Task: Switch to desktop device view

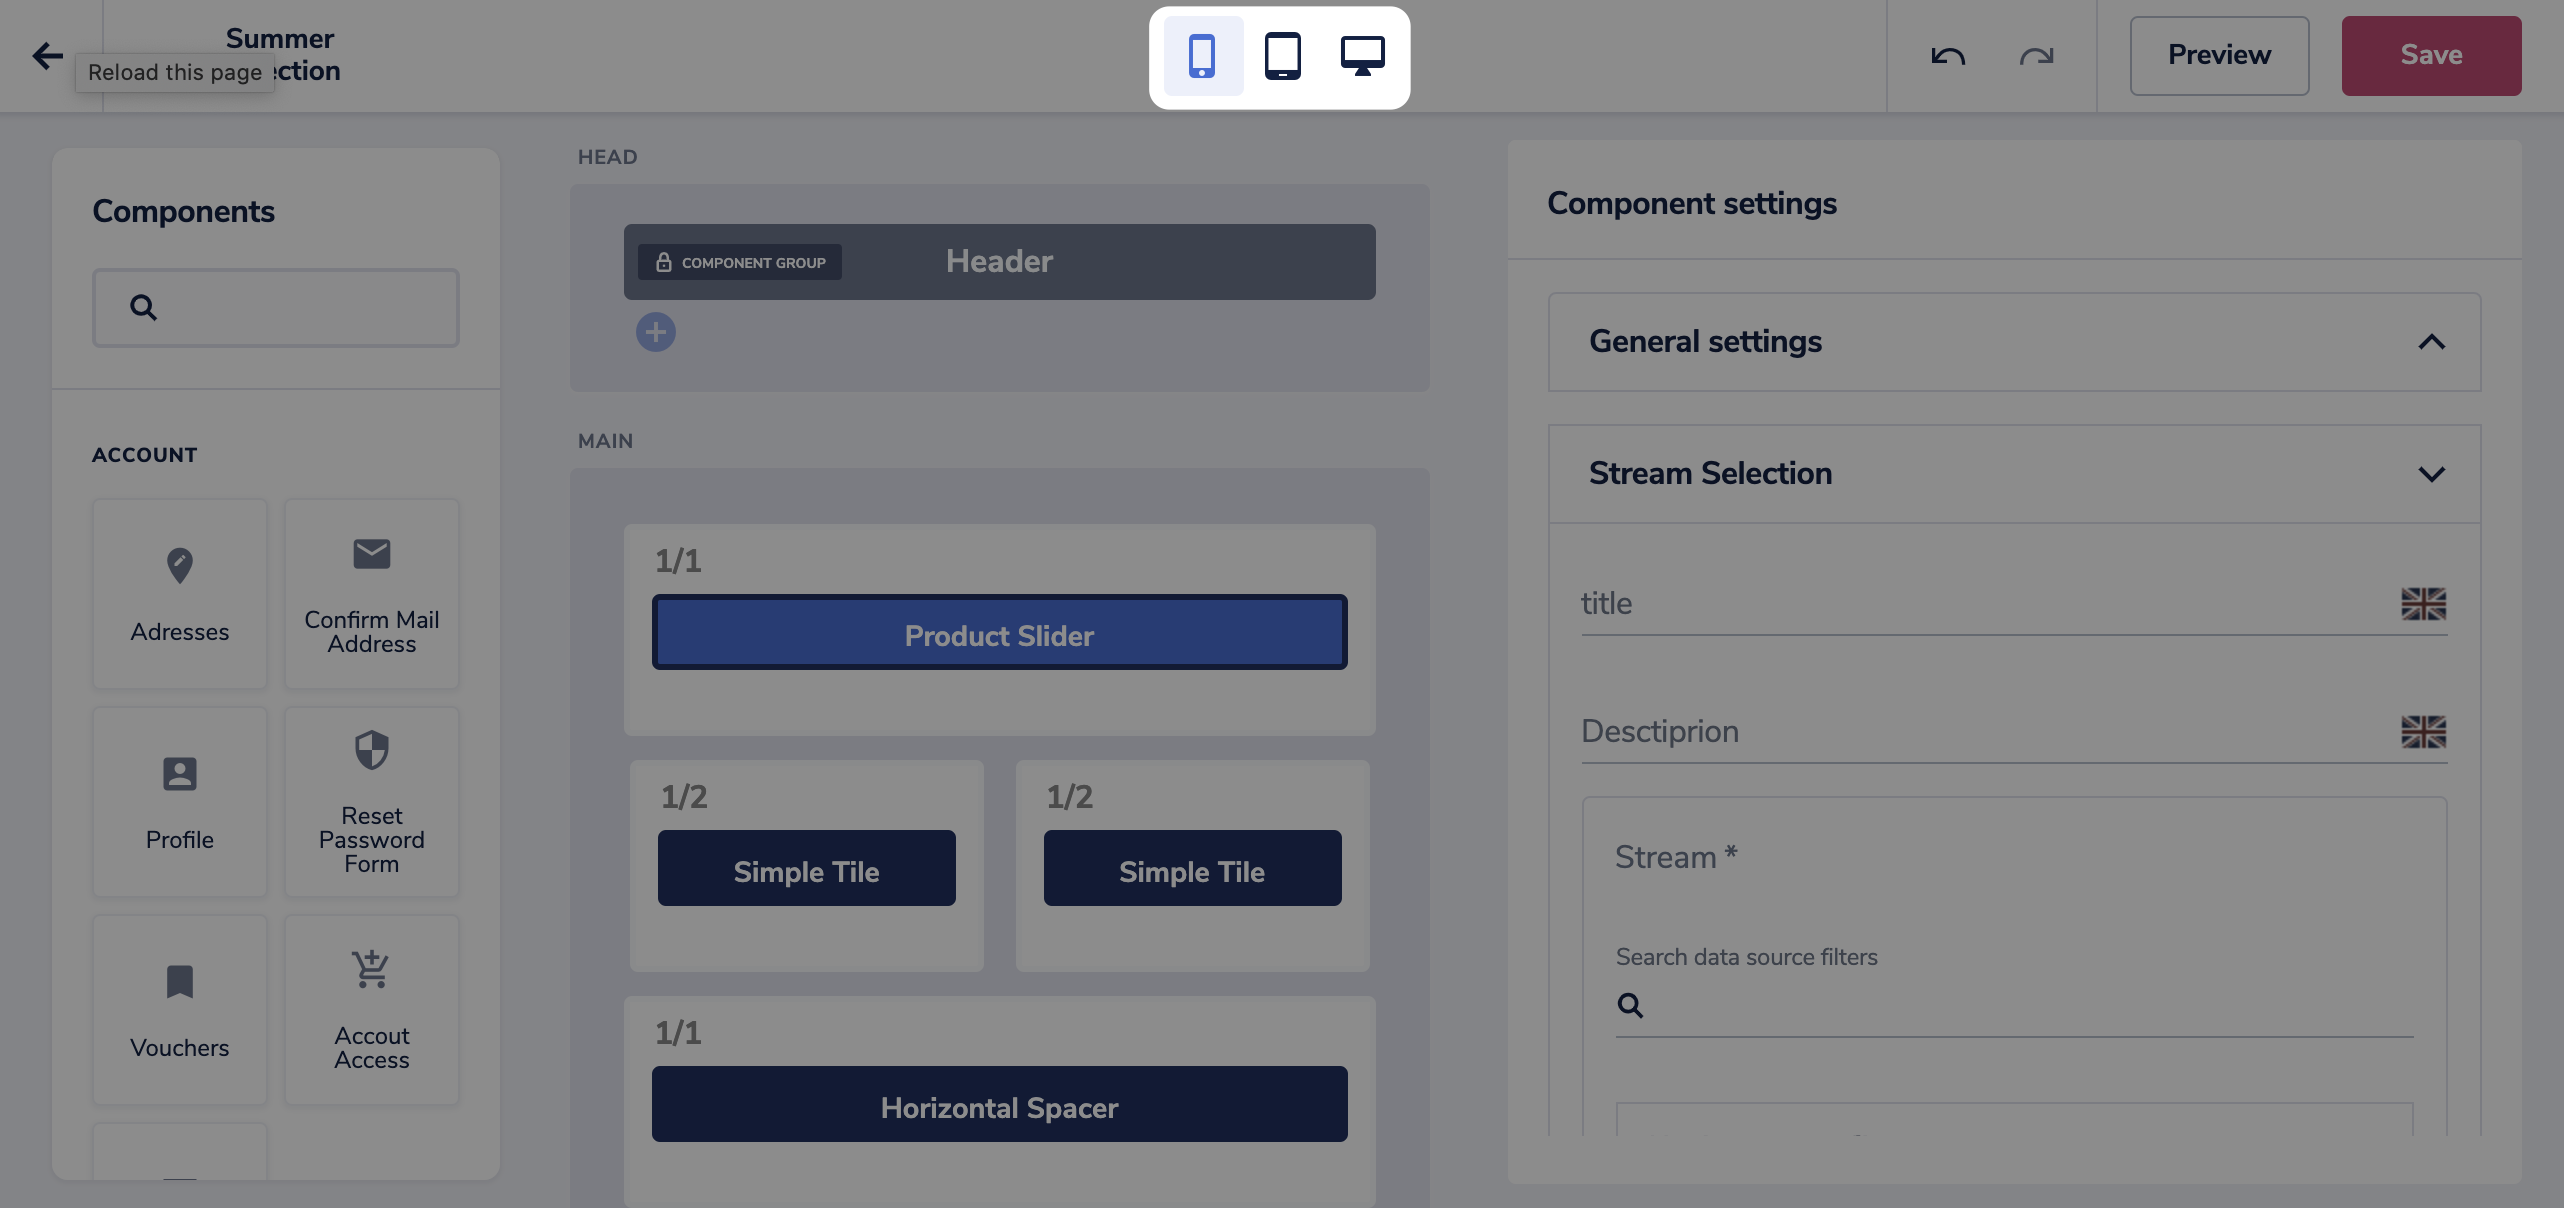Action: 1362,56
